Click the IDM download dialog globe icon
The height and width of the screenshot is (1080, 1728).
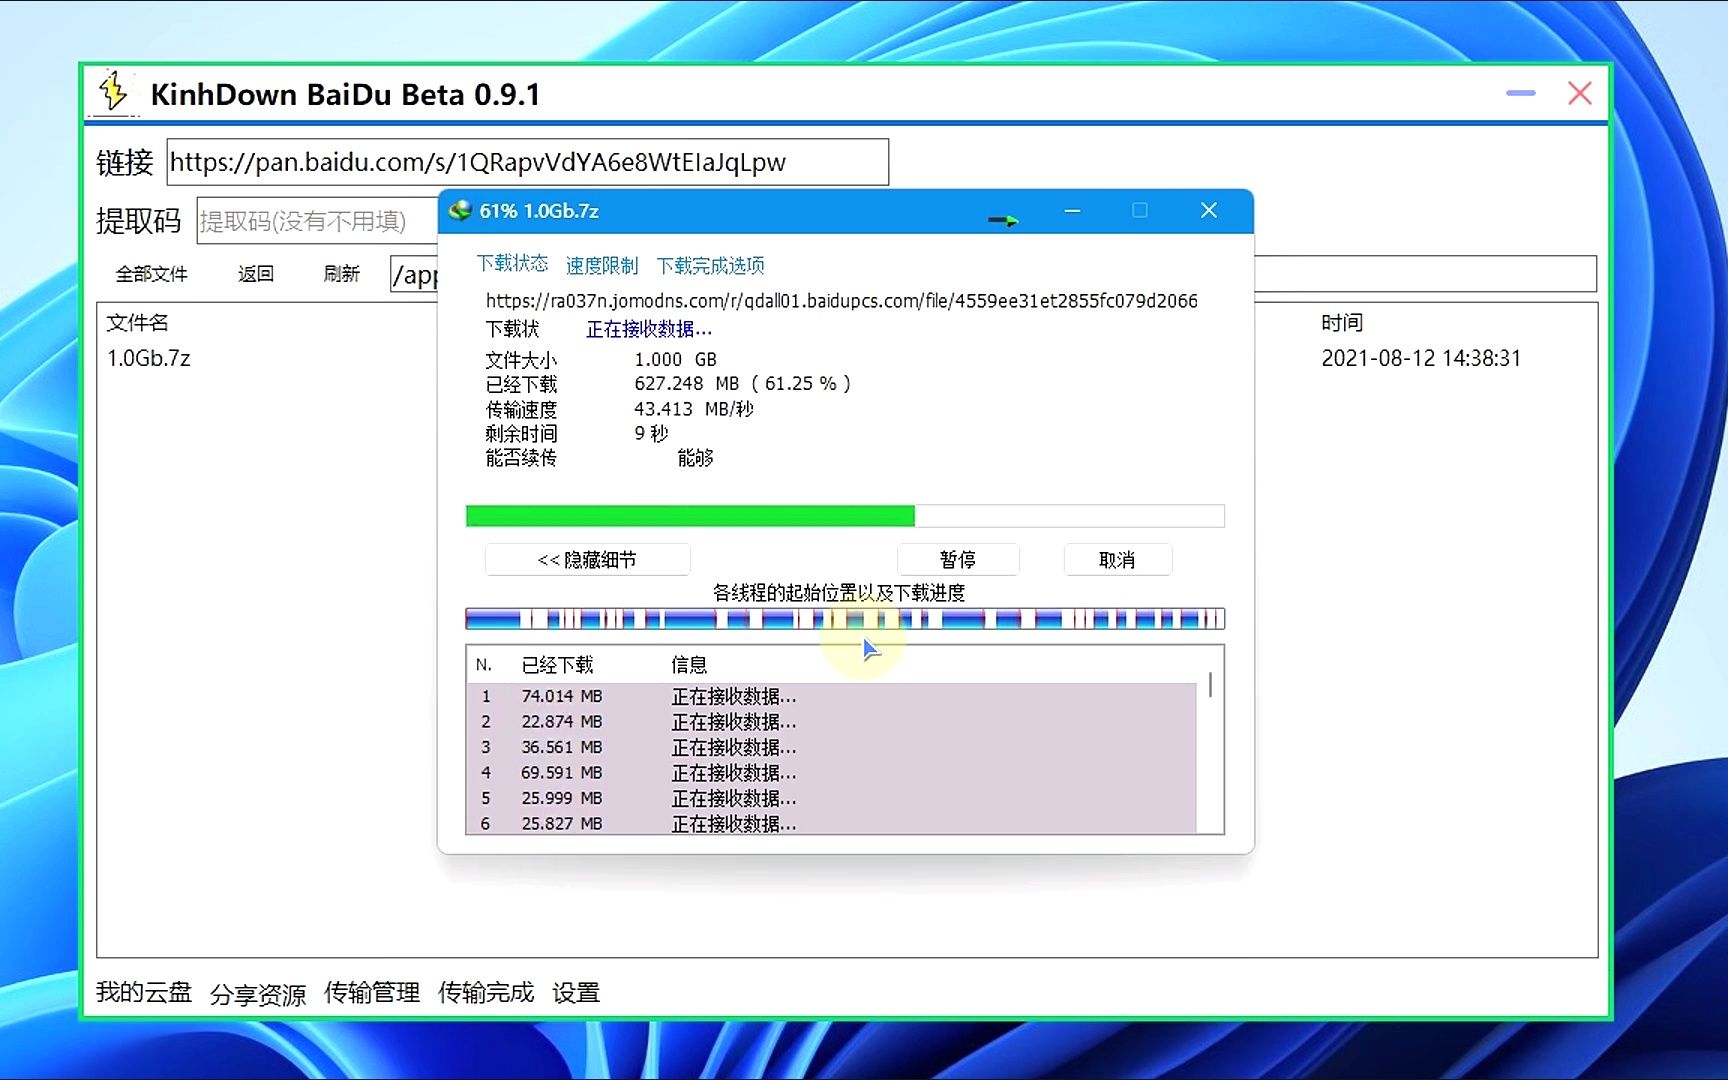tap(460, 211)
